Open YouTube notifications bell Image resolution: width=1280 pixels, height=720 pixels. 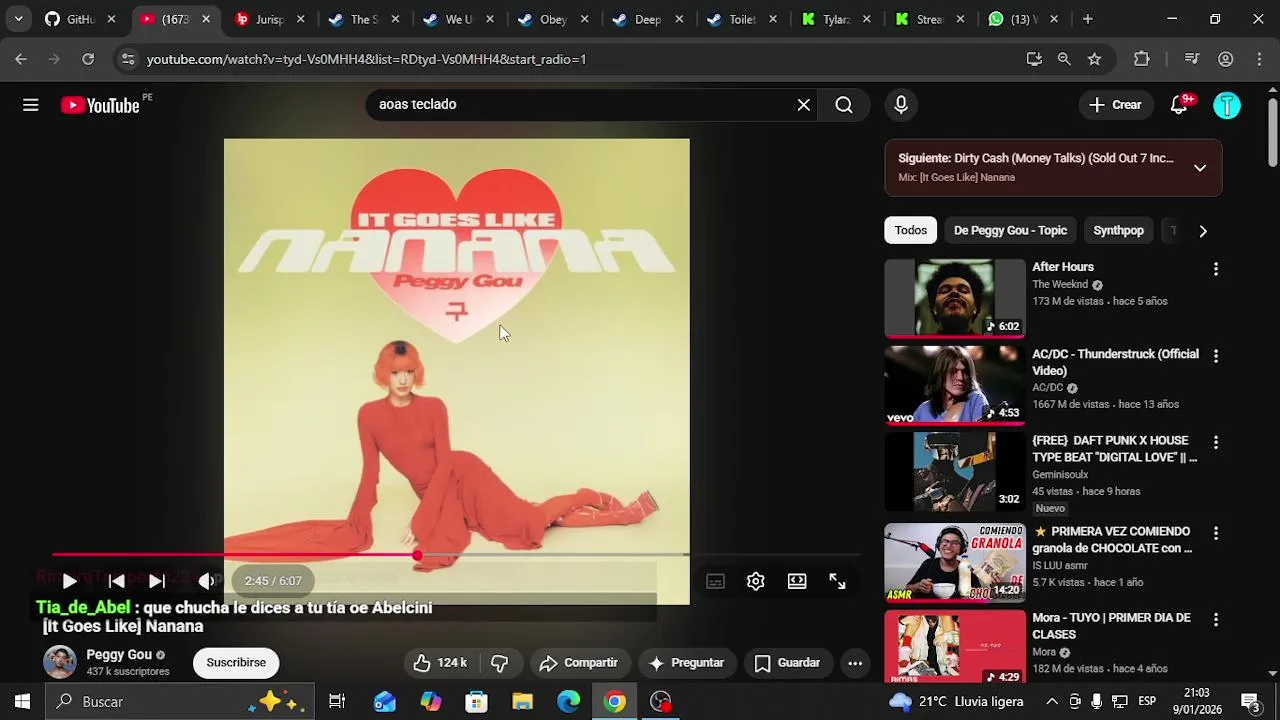point(1179,105)
